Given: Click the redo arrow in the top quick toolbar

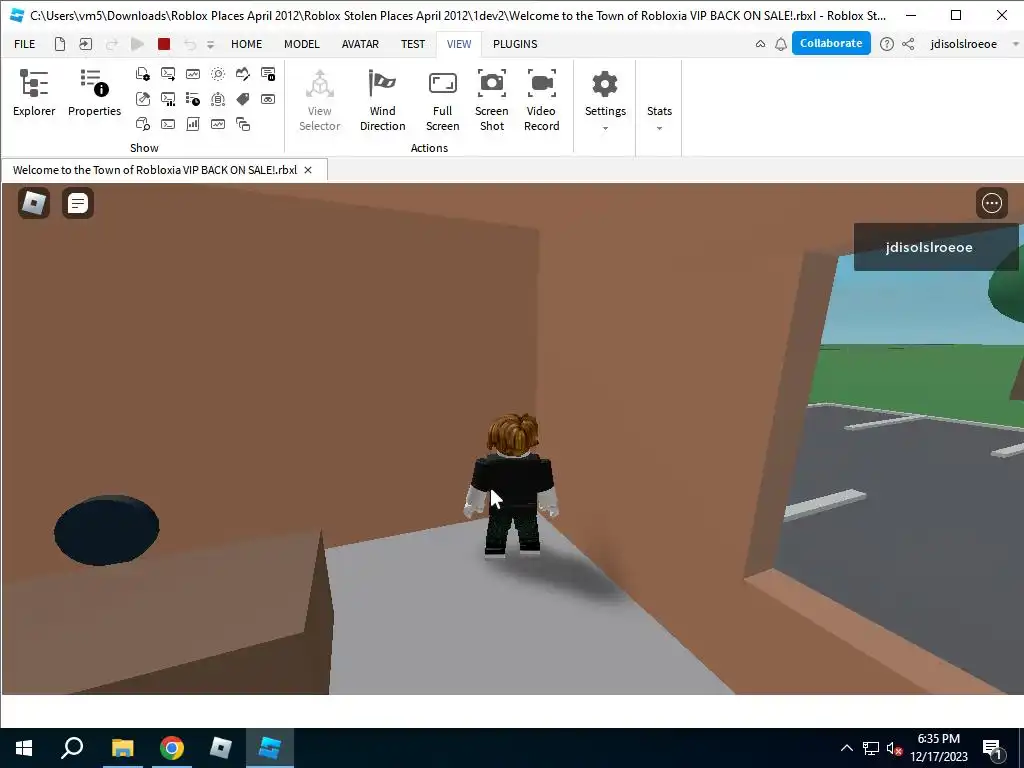Looking at the screenshot, I should [x=112, y=44].
